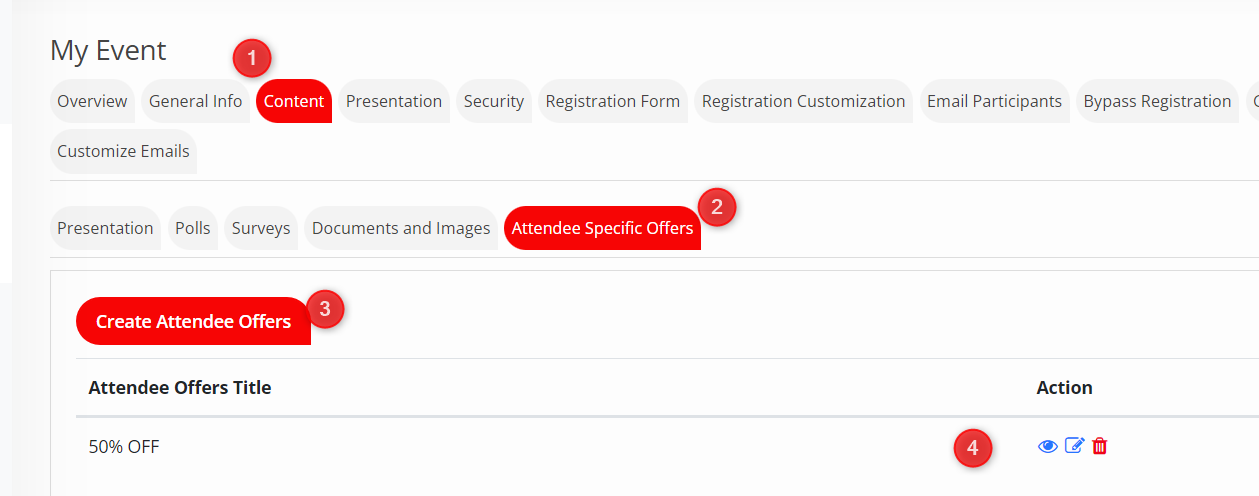The height and width of the screenshot is (496, 1259).
Task: Select the Email Participants tab
Action: coord(994,101)
